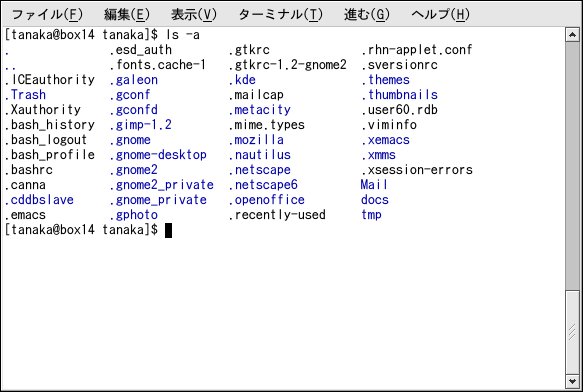Screen dimensions: 583x392
Task: Open the ヘルプ(H) menu
Action: click(441, 15)
